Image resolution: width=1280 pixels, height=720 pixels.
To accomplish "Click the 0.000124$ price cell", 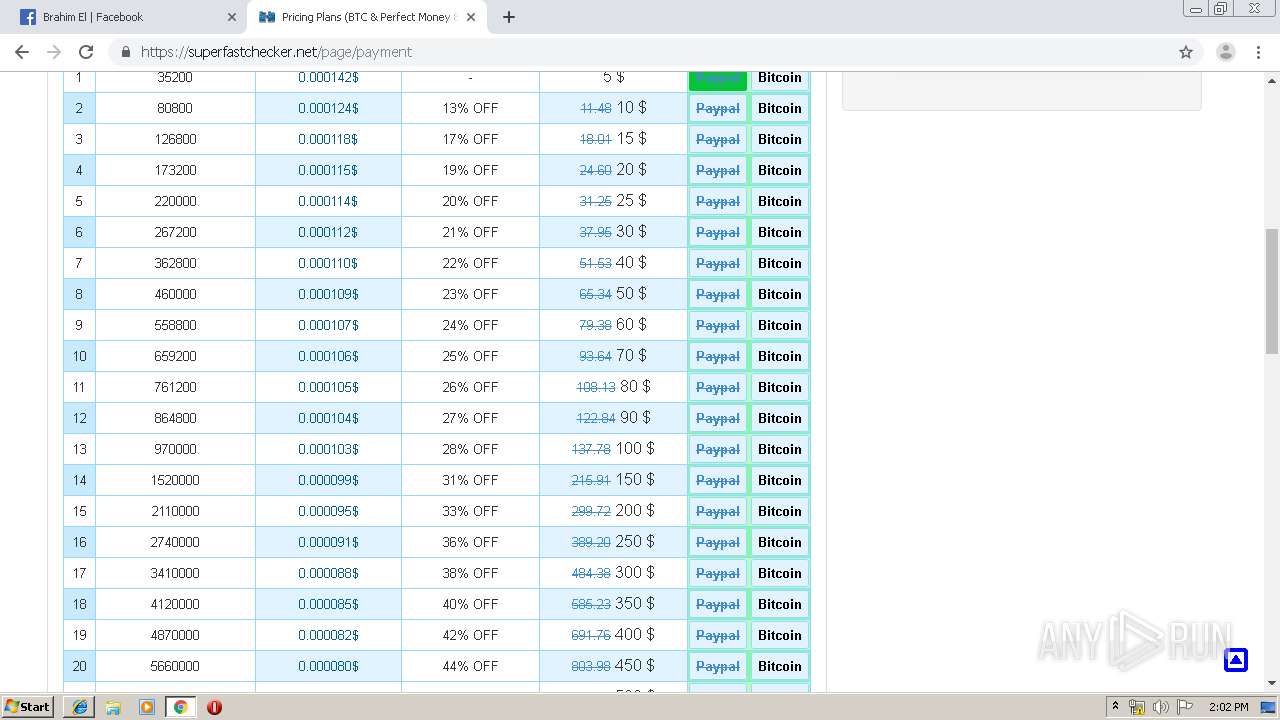I will tap(328, 108).
